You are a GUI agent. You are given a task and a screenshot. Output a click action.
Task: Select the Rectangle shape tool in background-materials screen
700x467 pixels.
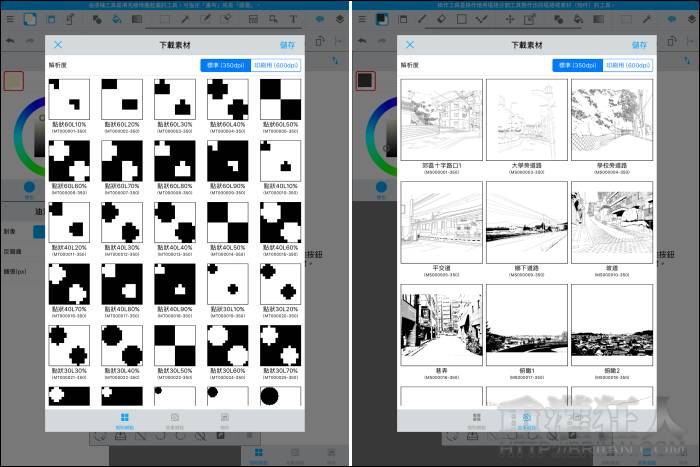[x=462, y=19]
